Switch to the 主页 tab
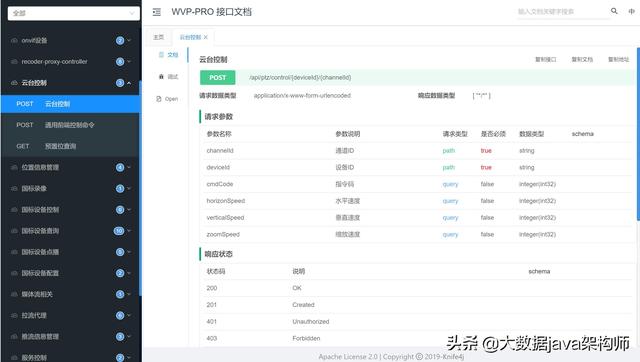The image size is (640, 362). pyautogui.click(x=159, y=37)
